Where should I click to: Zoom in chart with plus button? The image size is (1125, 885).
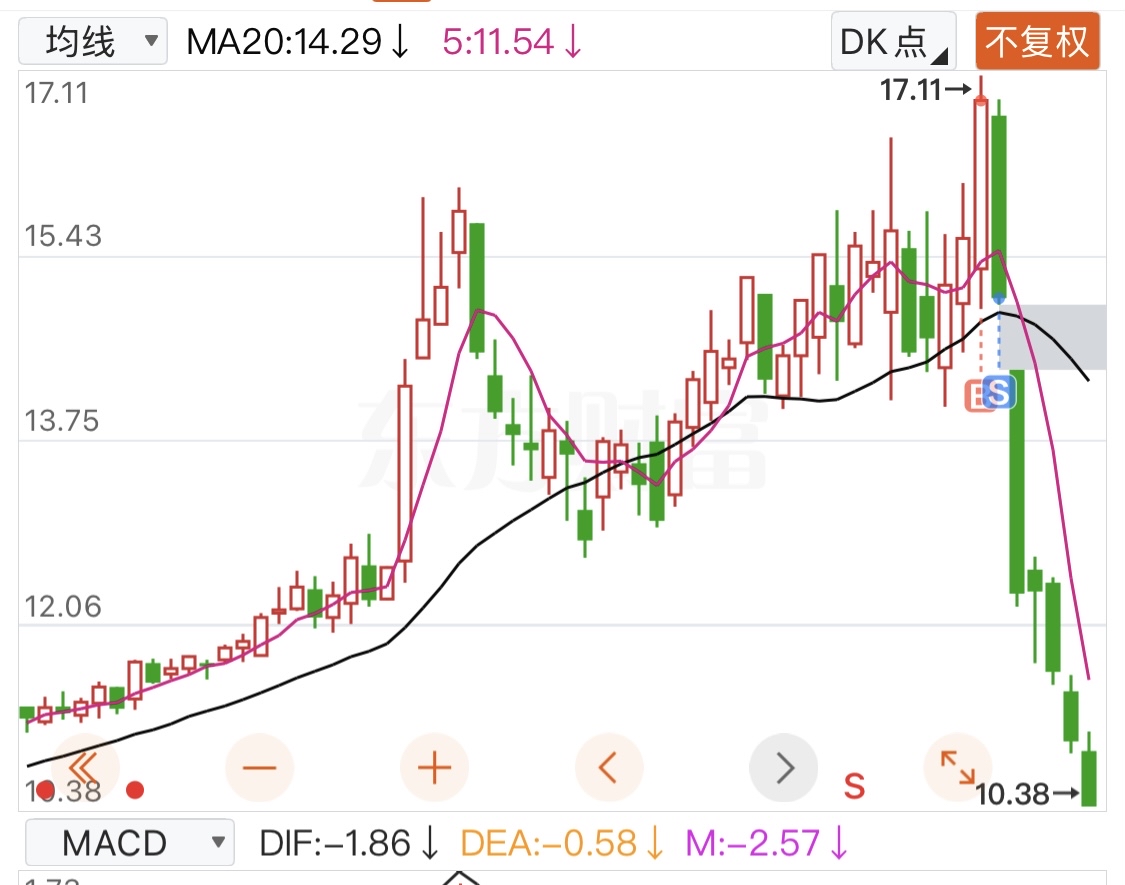435,767
